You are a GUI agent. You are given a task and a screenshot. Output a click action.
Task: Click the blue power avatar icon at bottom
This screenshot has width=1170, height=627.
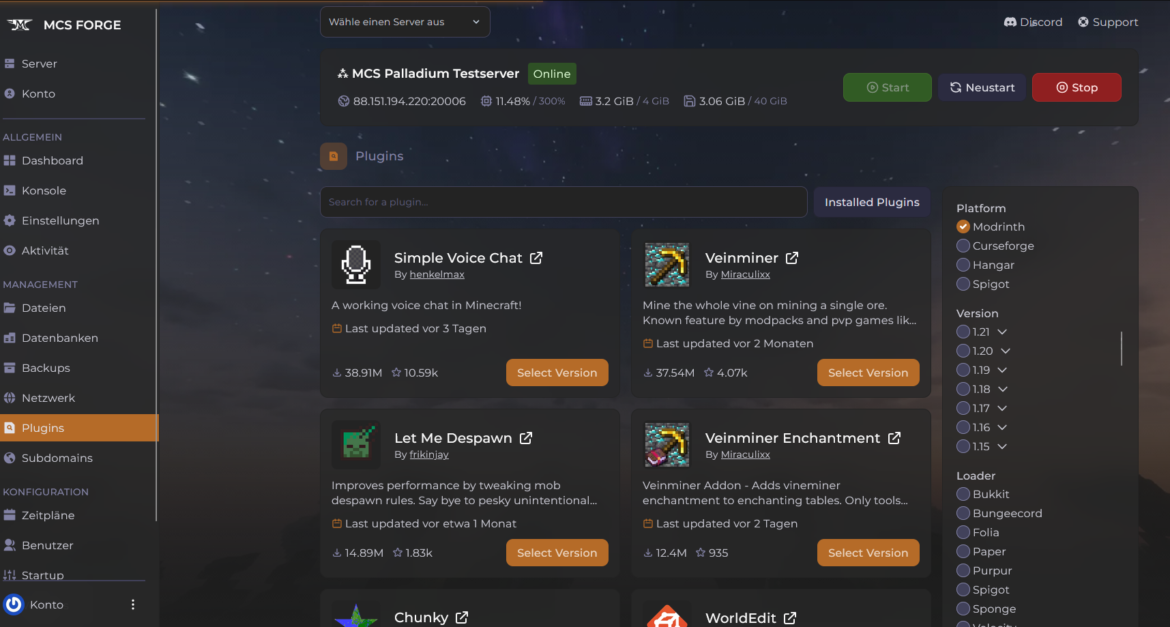tap(13, 605)
